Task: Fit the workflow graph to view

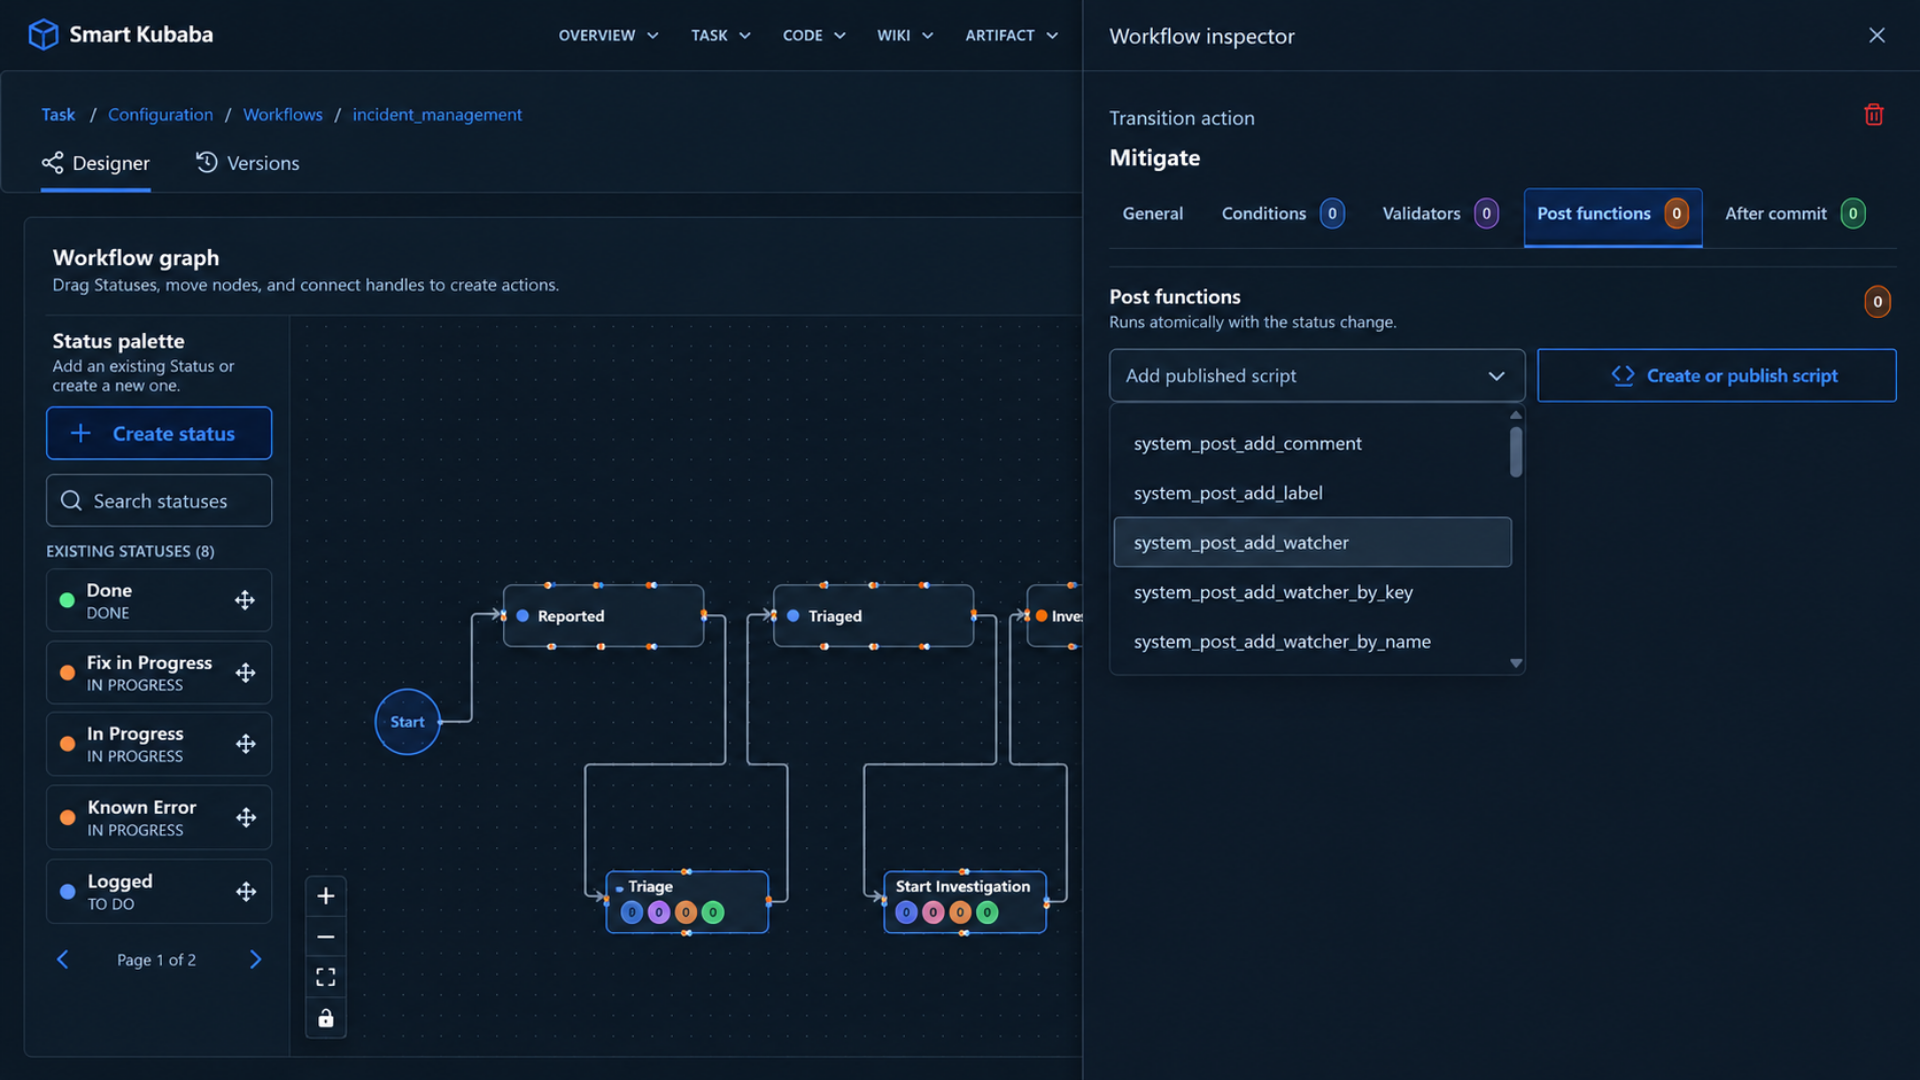Action: point(326,977)
